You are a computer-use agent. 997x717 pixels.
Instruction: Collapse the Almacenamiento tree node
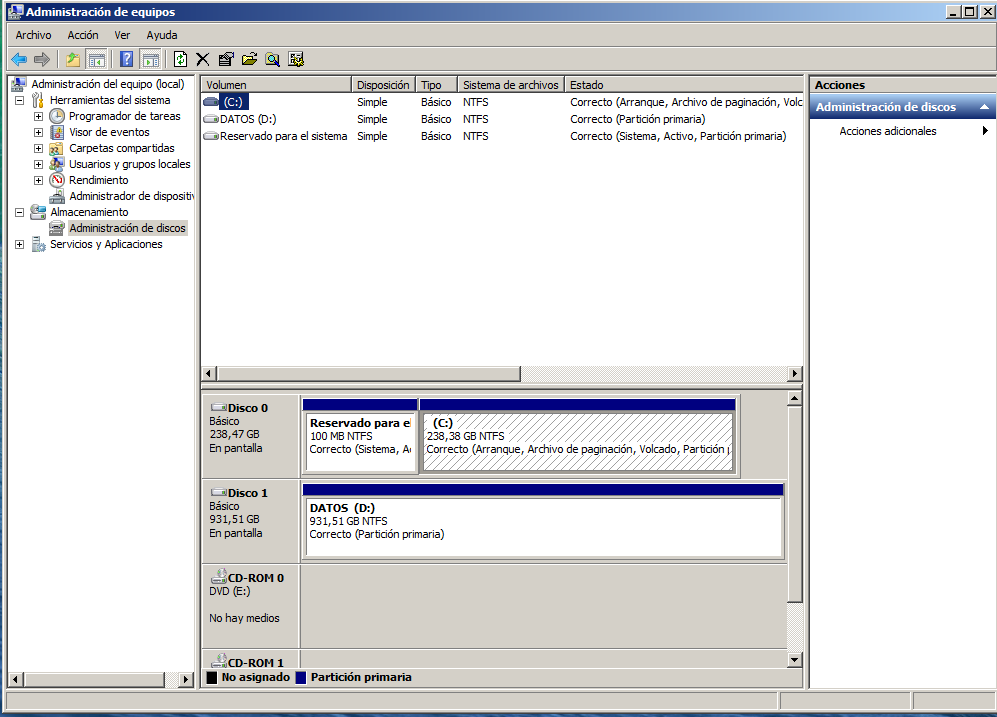point(19,212)
